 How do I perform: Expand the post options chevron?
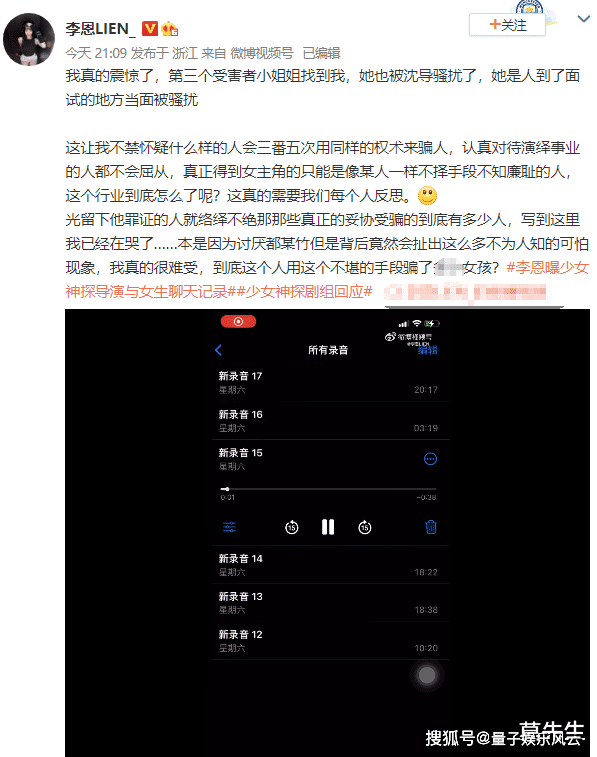coord(583,19)
